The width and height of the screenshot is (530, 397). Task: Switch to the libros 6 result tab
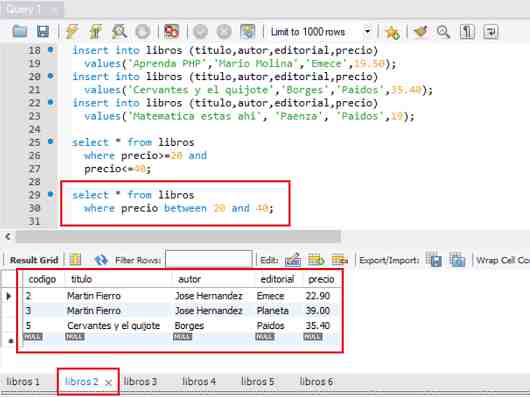pyautogui.click(x=316, y=382)
